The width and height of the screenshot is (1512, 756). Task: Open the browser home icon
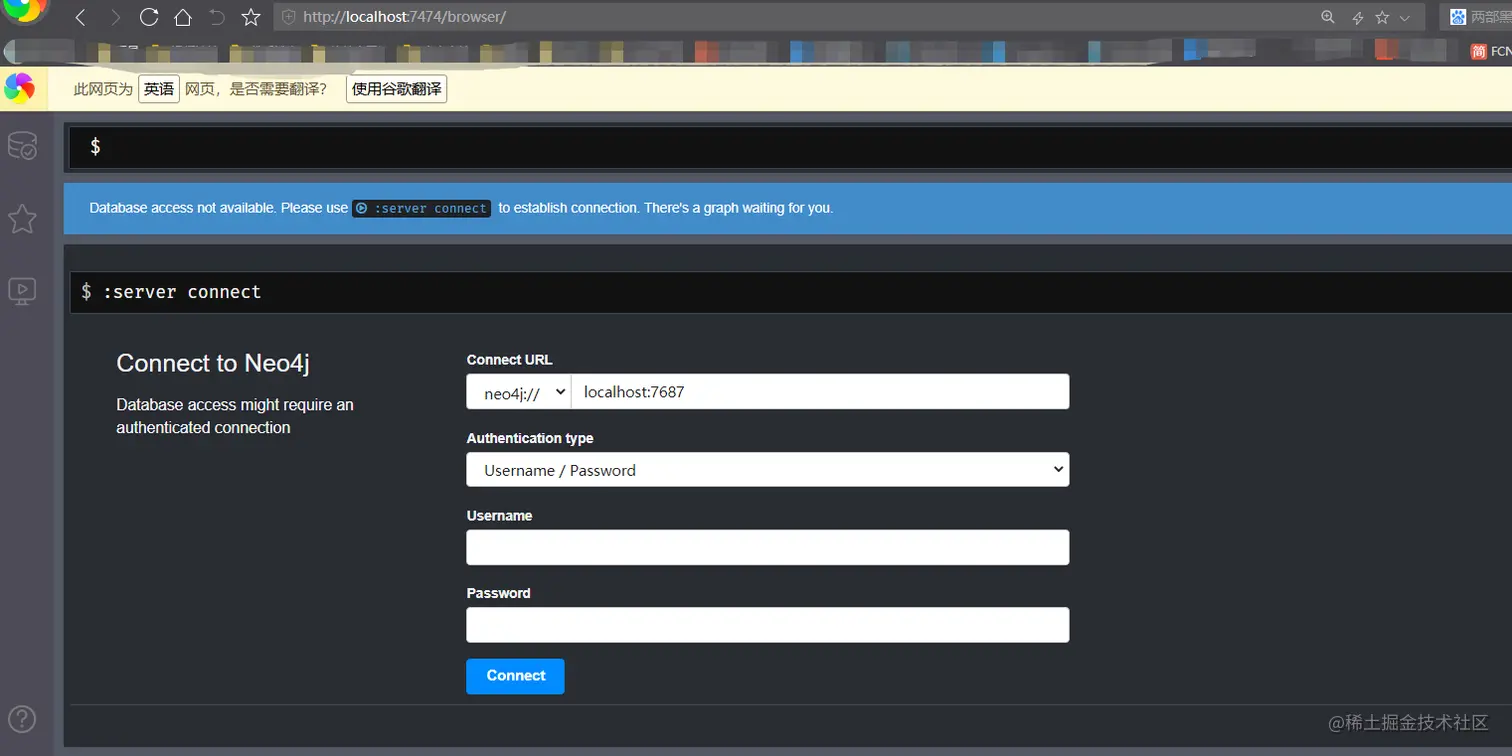182,17
